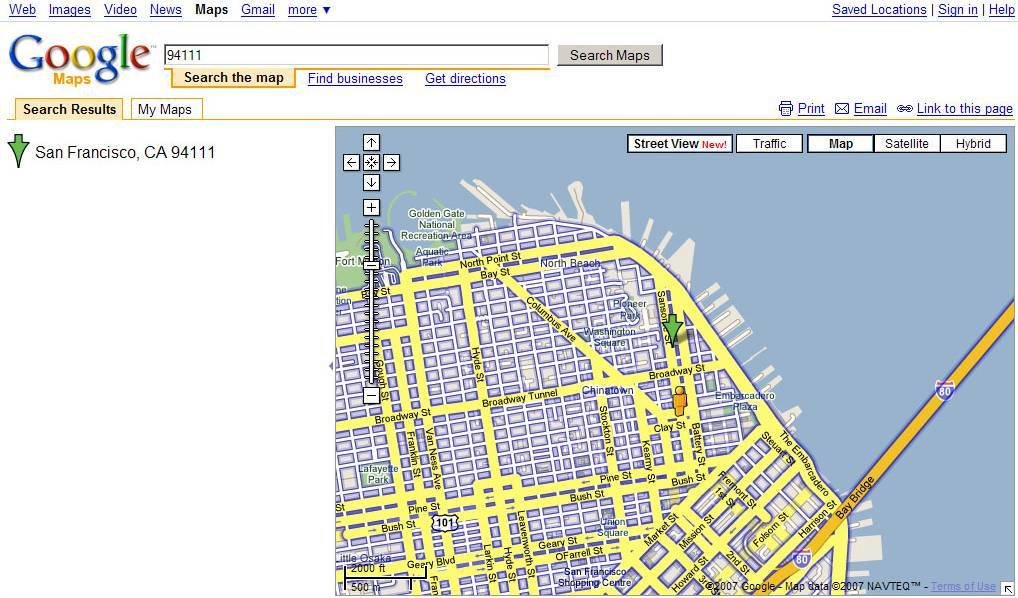Image resolution: width=1018 pixels, height=598 pixels.
Task: Toggle the Traffic overlay
Action: click(769, 144)
